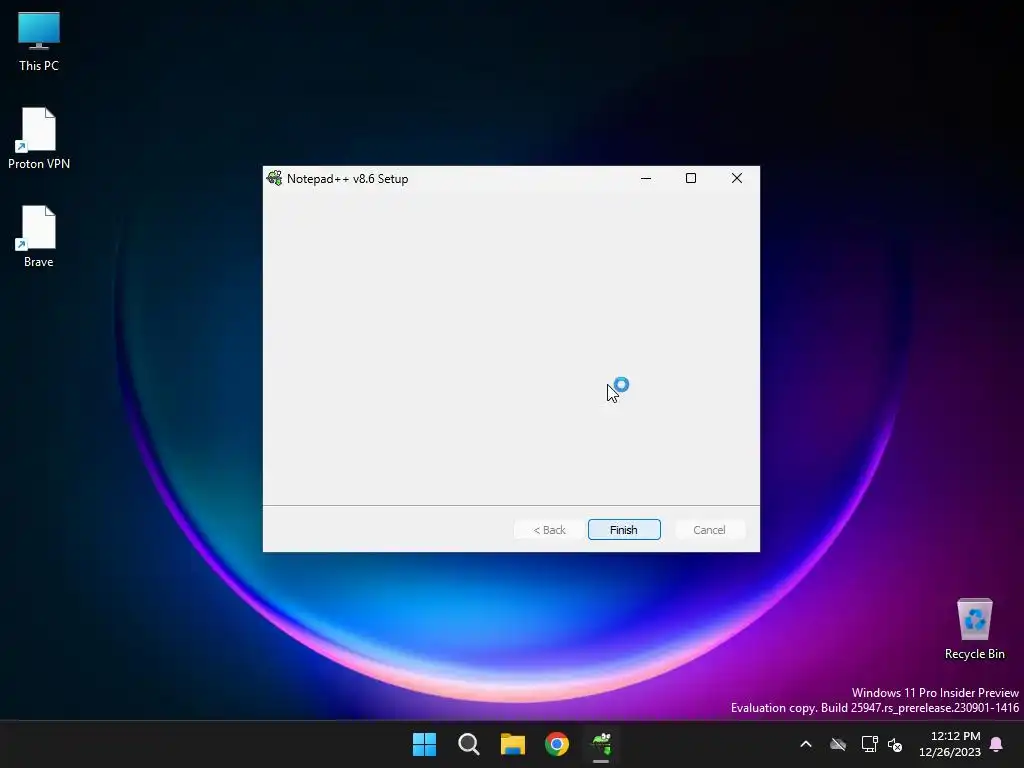Open the clock showing 12:12 PM
This screenshot has width=1024, height=768.
(x=950, y=744)
